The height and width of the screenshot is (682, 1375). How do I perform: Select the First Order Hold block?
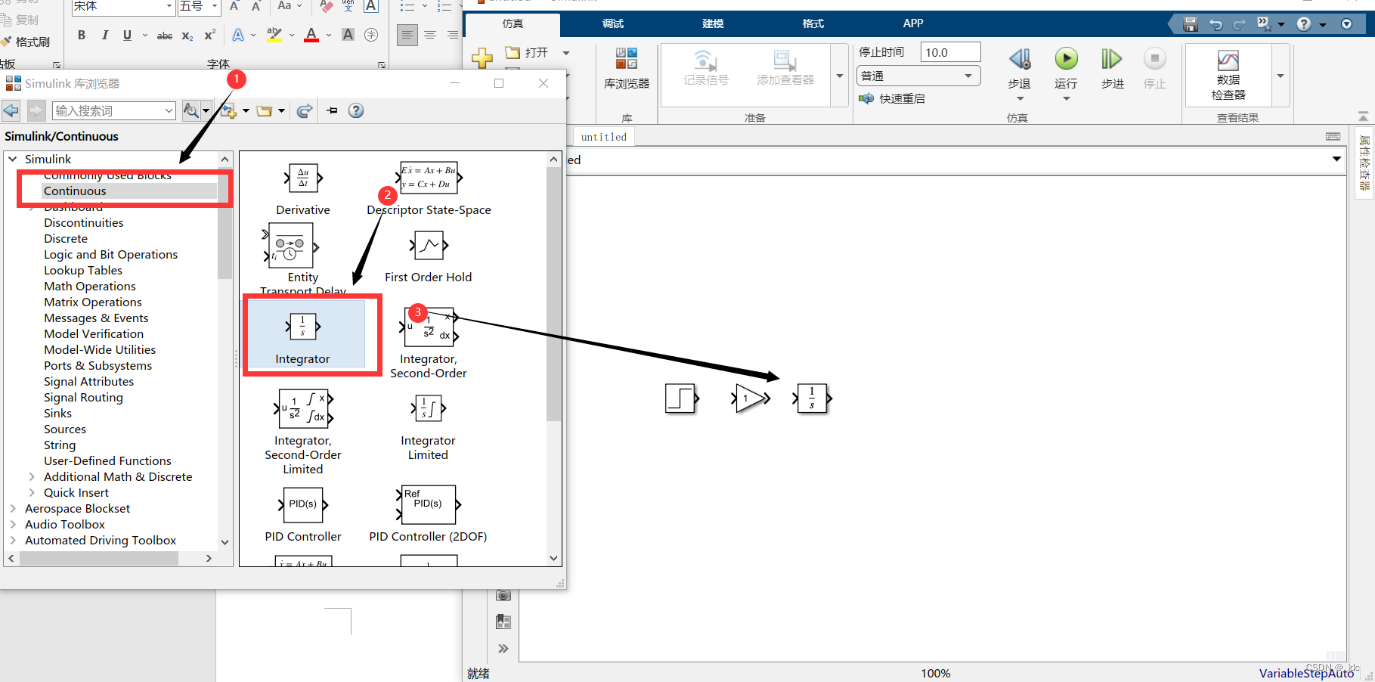tap(428, 256)
